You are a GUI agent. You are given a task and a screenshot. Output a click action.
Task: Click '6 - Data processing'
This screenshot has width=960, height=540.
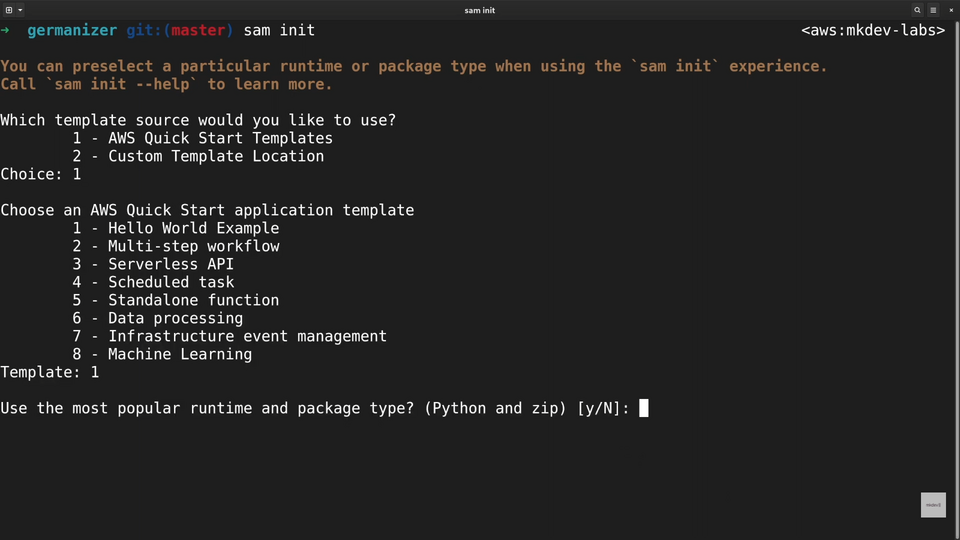coord(158,318)
